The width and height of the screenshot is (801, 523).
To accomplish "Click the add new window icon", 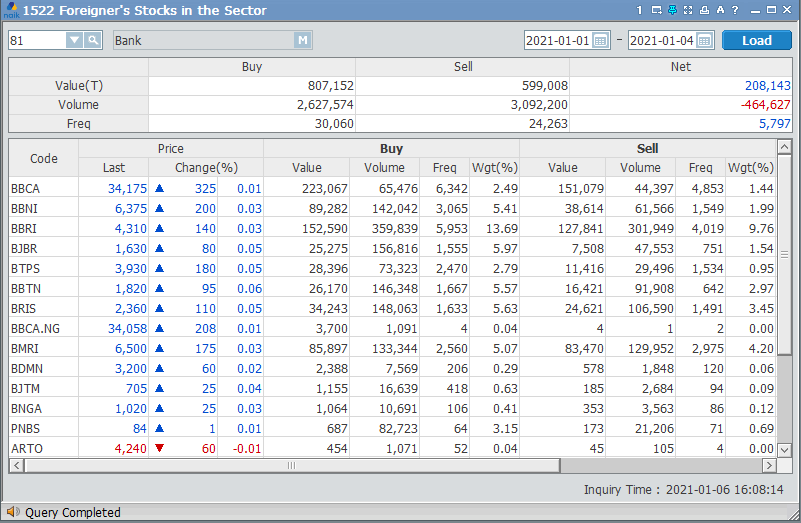I will coord(656,10).
